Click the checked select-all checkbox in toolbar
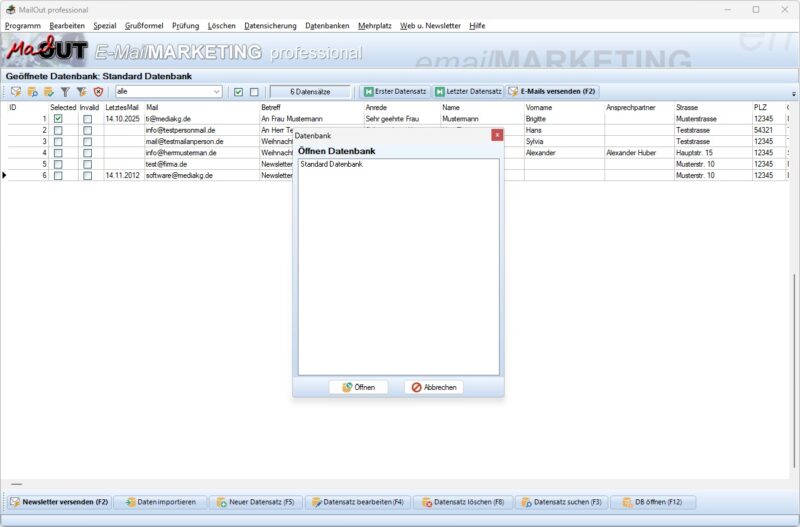Image resolution: width=800 pixels, height=527 pixels. click(x=238, y=92)
